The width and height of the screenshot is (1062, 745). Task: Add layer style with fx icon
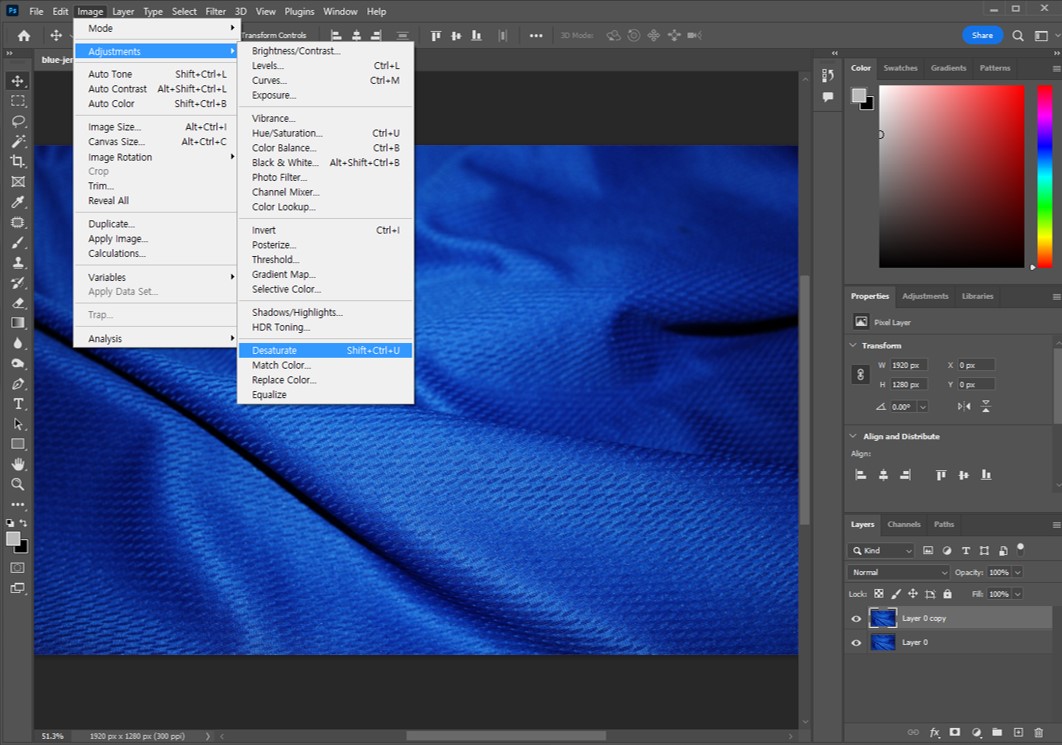tap(935, 732)
